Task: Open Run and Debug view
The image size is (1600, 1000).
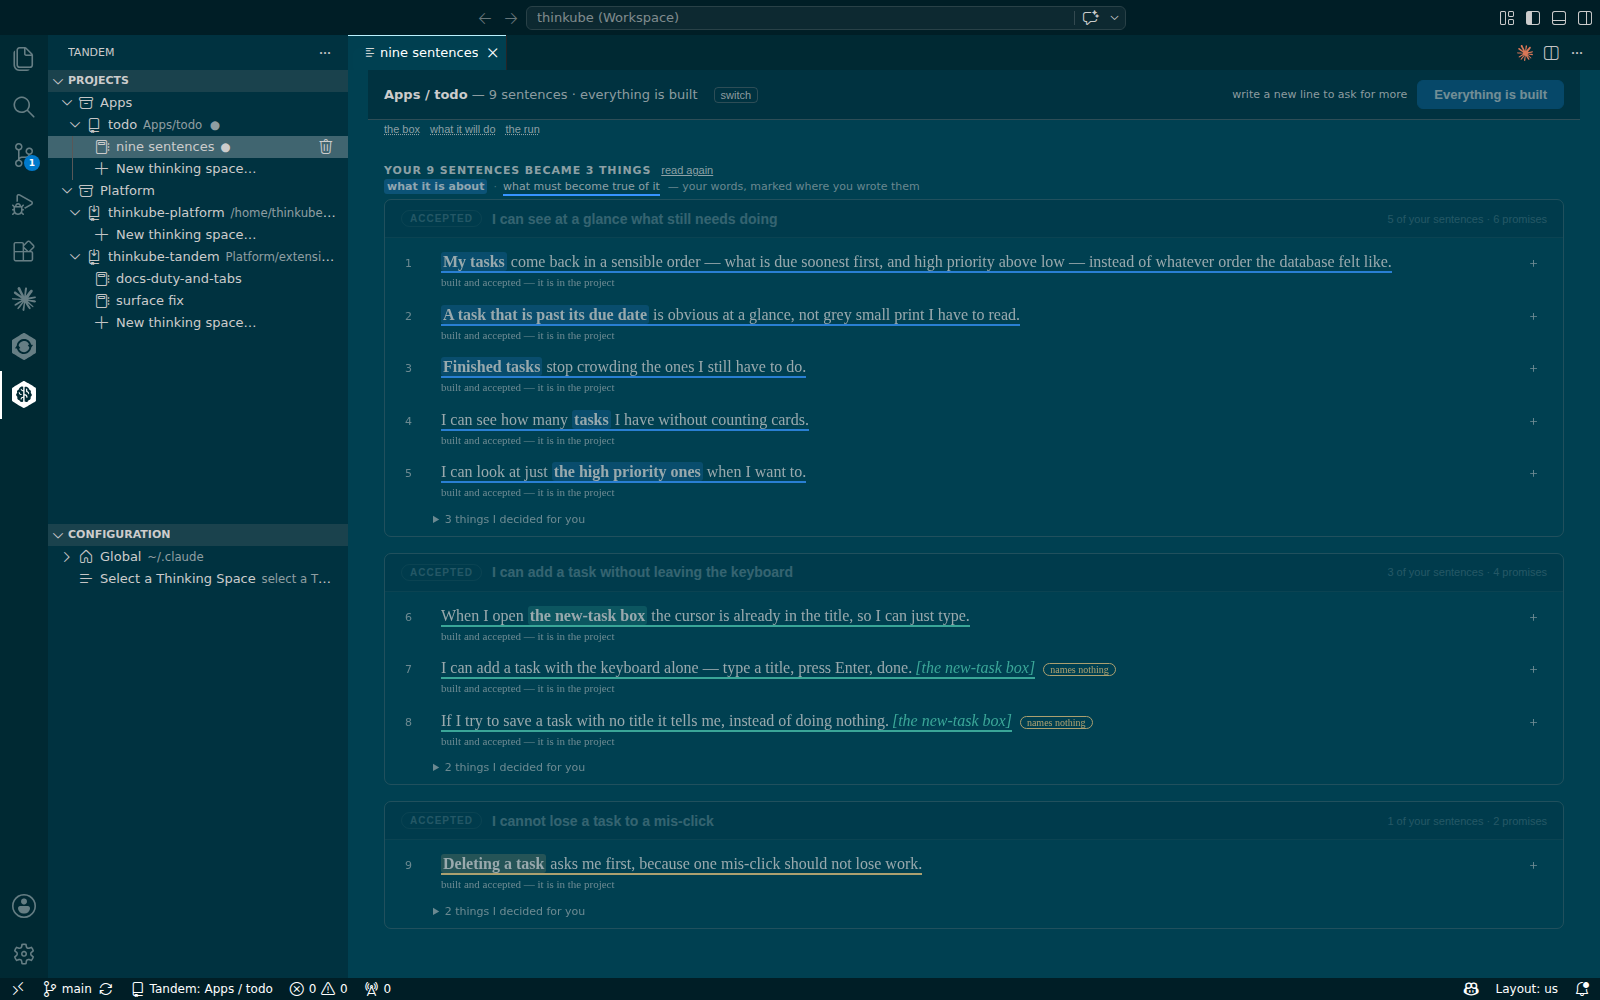Action: tap(24, 203)
